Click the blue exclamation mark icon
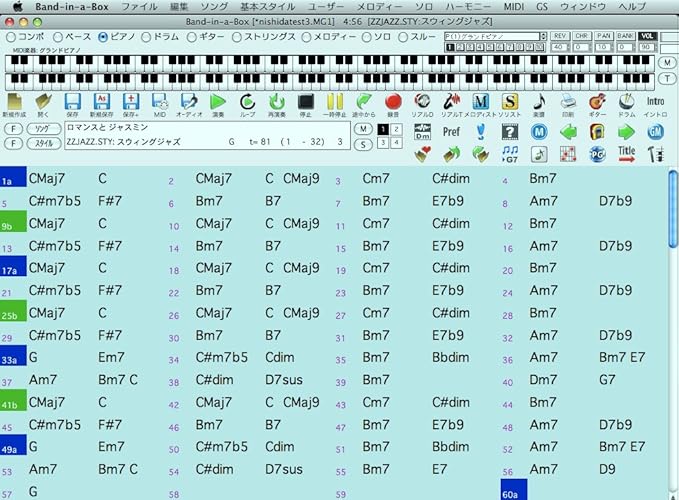Viewport: 679px width, 500px height. point(481,132)
